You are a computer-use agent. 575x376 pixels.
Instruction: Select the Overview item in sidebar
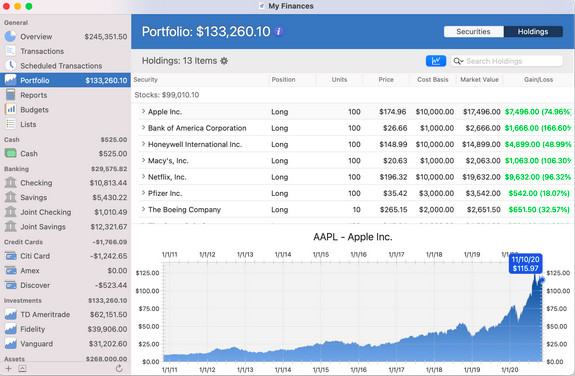65,36
